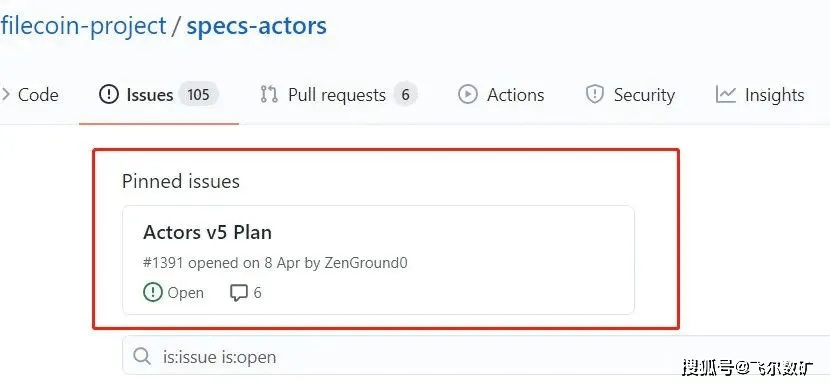830x385 pixels.
Task: Open the Actions tab
Action: [501, 95]
